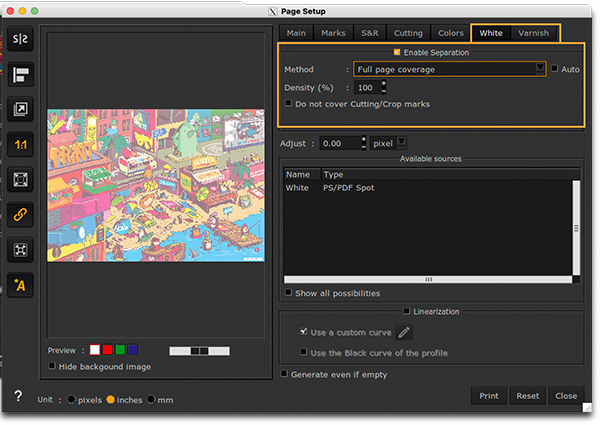Select the red preview color swatch
This screenshot has height=425, width=600.
tap(108, 350)
